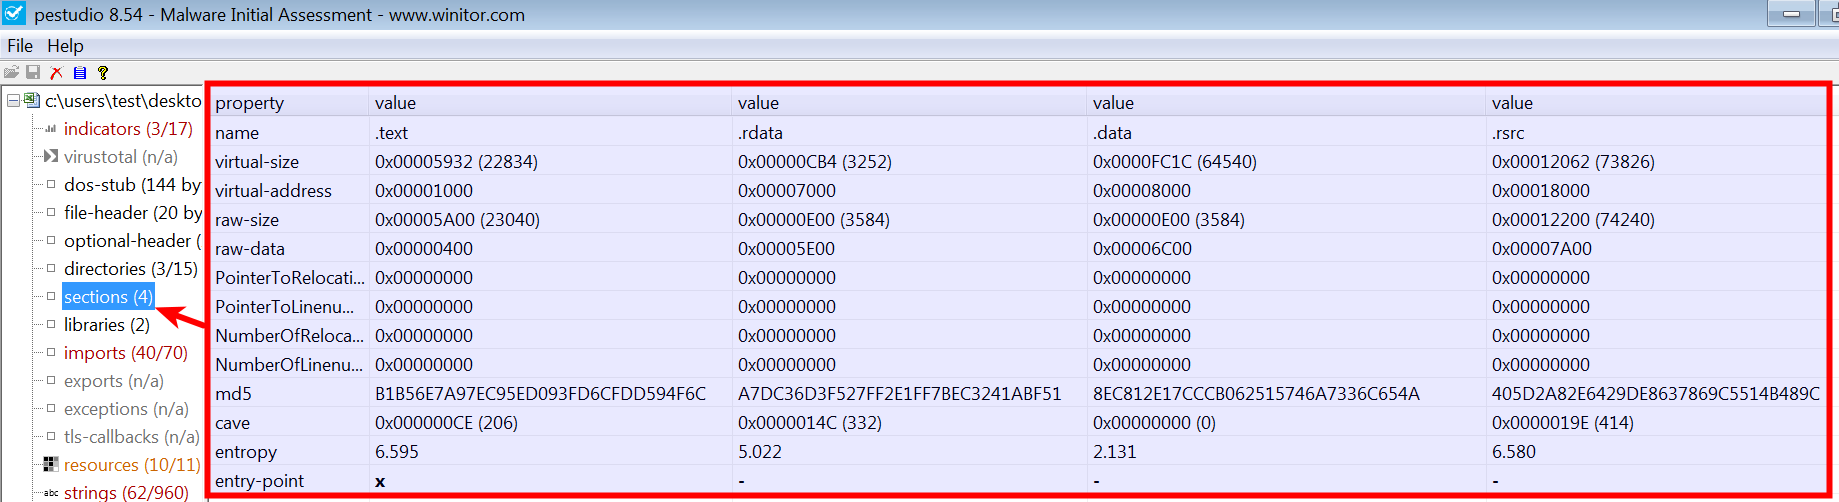Viewport: 1839px width, 502px height.
Task: Click the save floppy disk toolbar icon
Action: pos(33,72)
